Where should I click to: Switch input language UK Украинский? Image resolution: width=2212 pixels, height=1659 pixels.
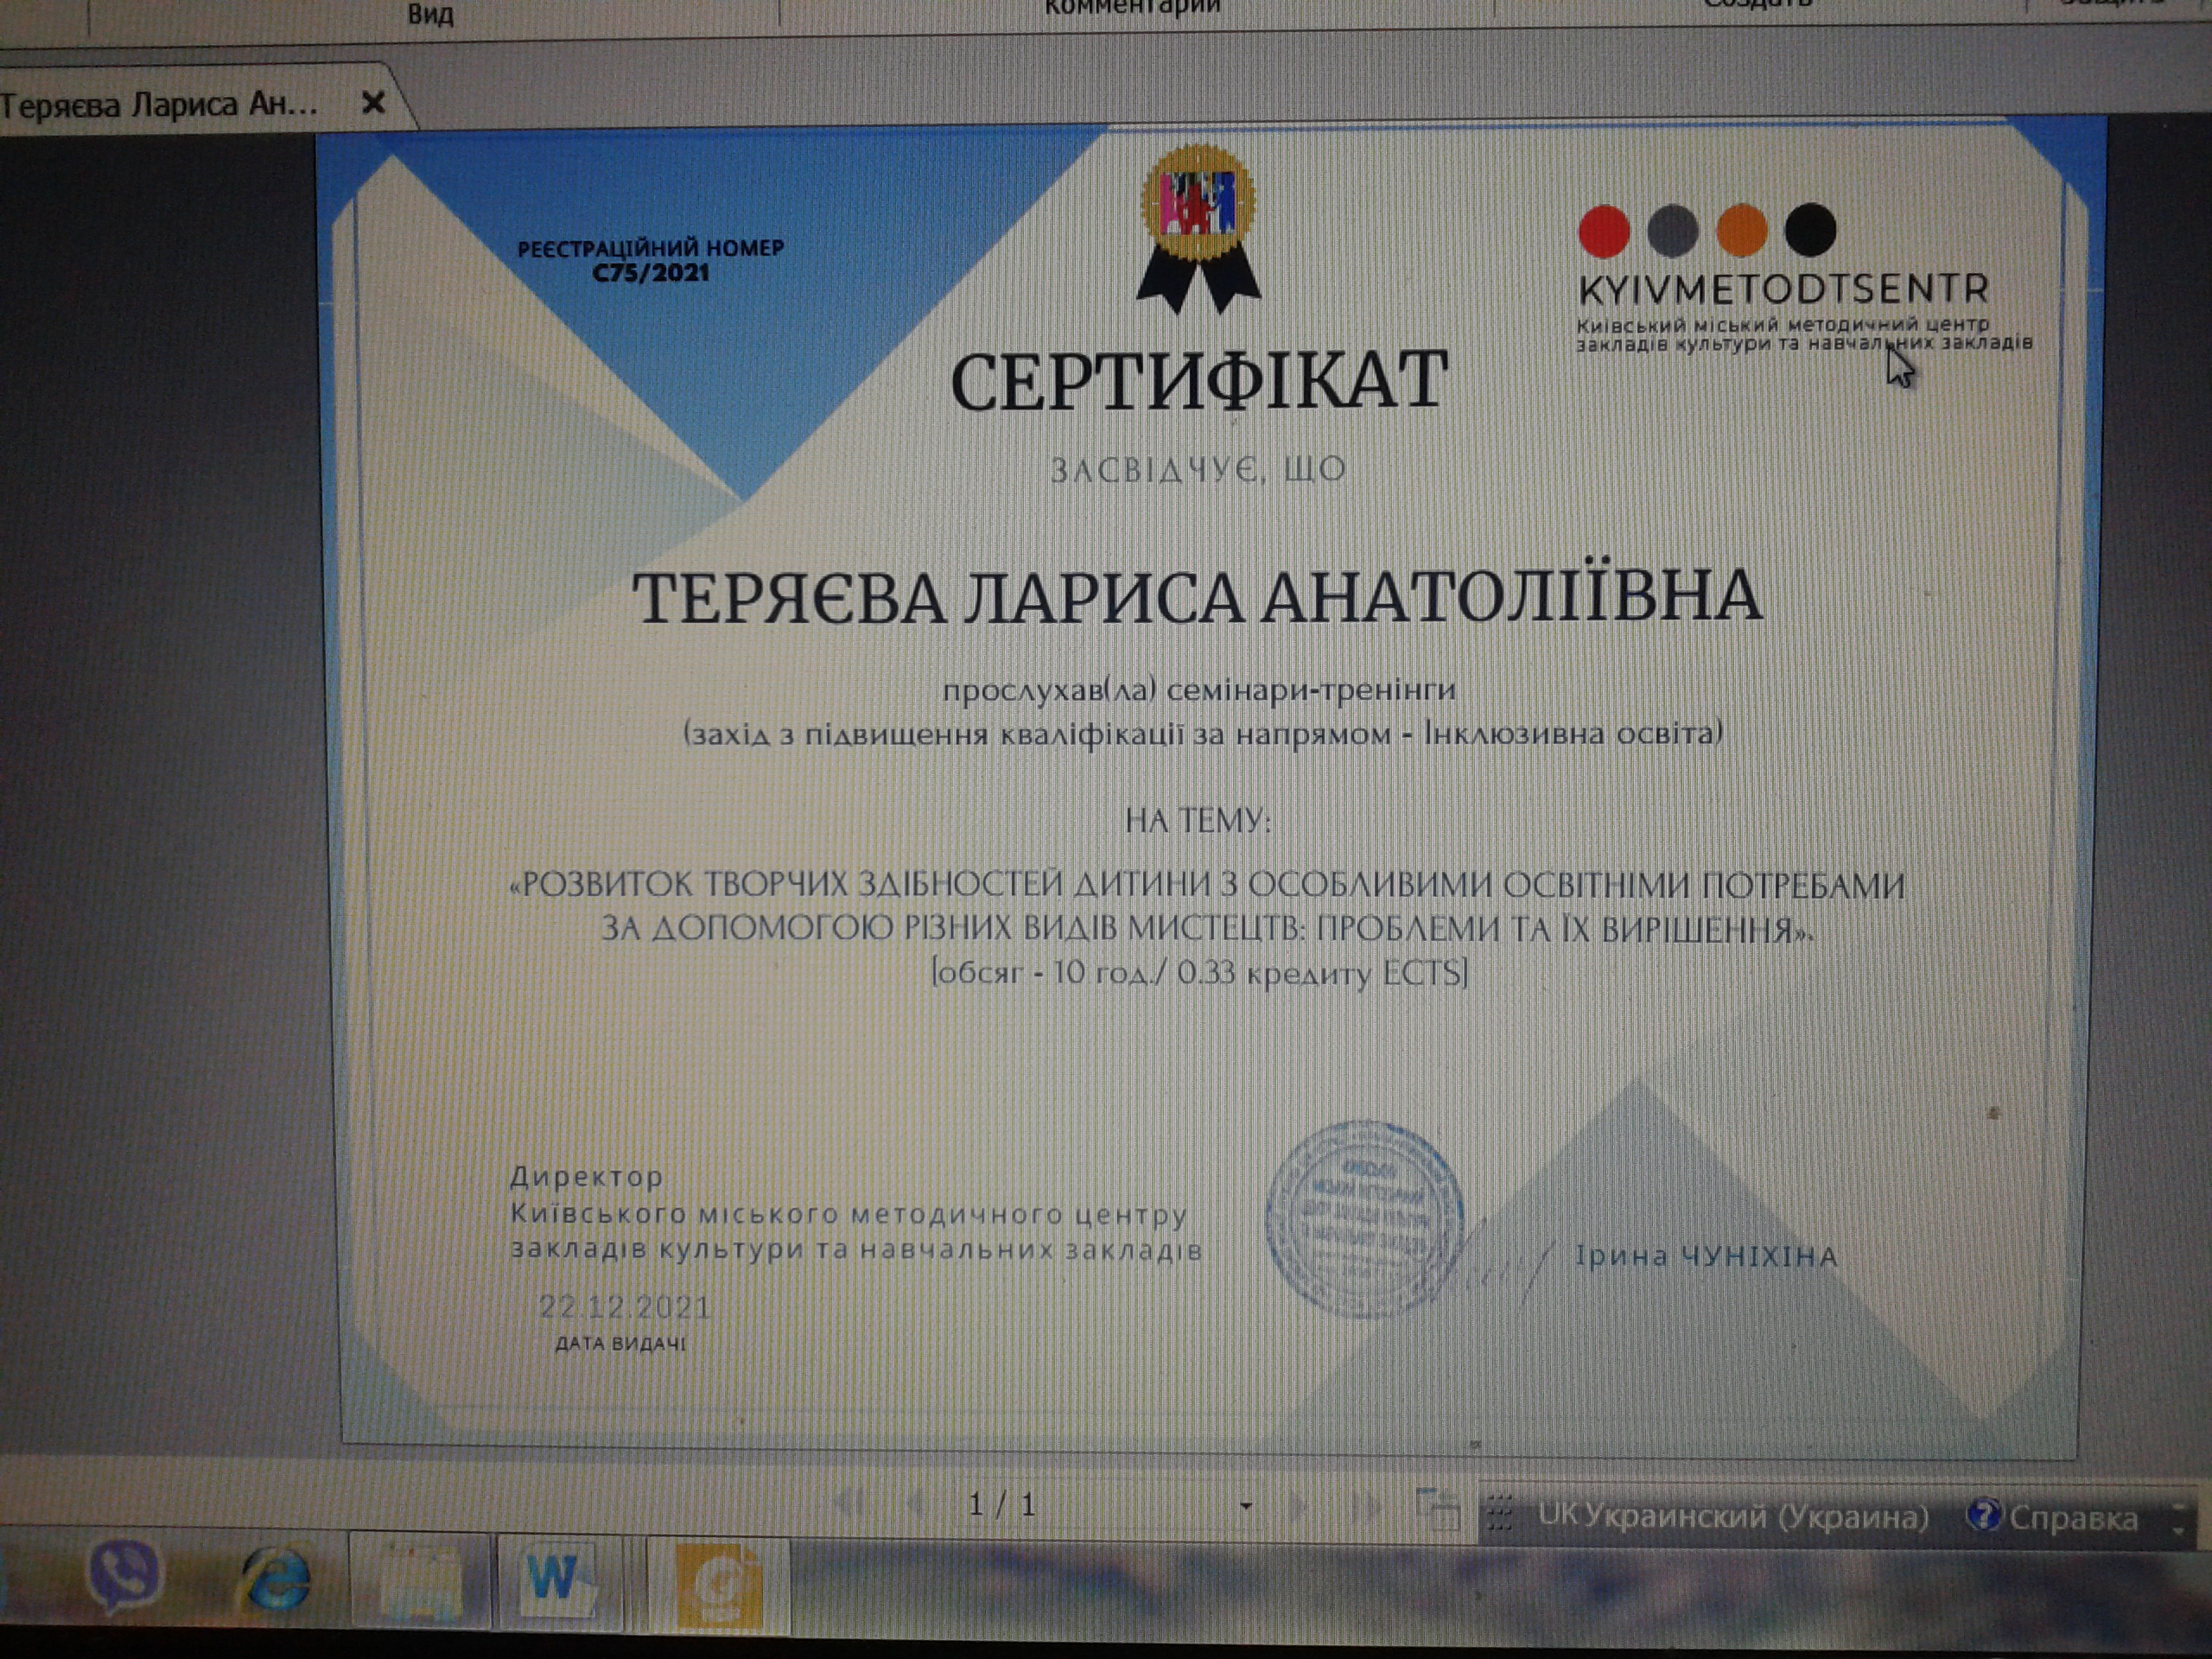point(1732,1516)
